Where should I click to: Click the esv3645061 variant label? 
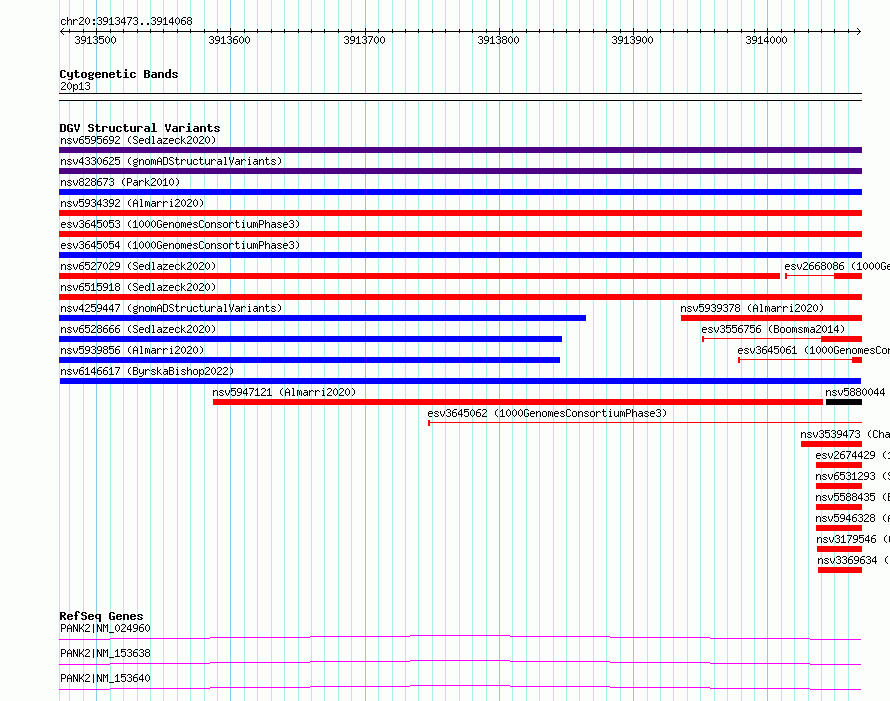coord(813,350)
